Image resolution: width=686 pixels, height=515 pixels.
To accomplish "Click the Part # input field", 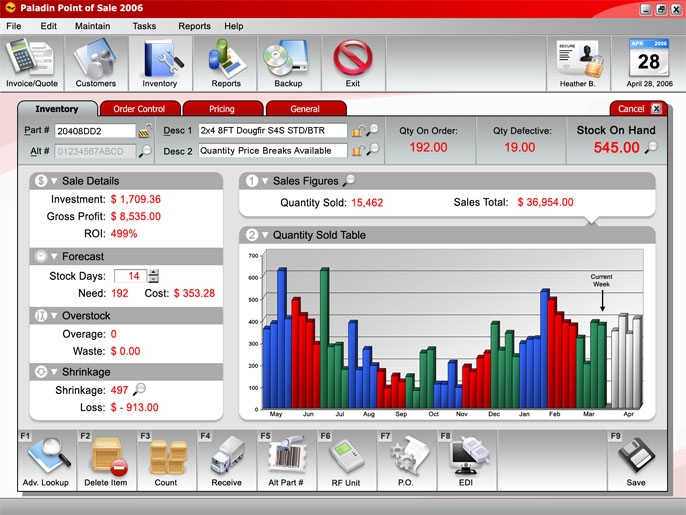I will pyautogui.click(x=95, y=131).
